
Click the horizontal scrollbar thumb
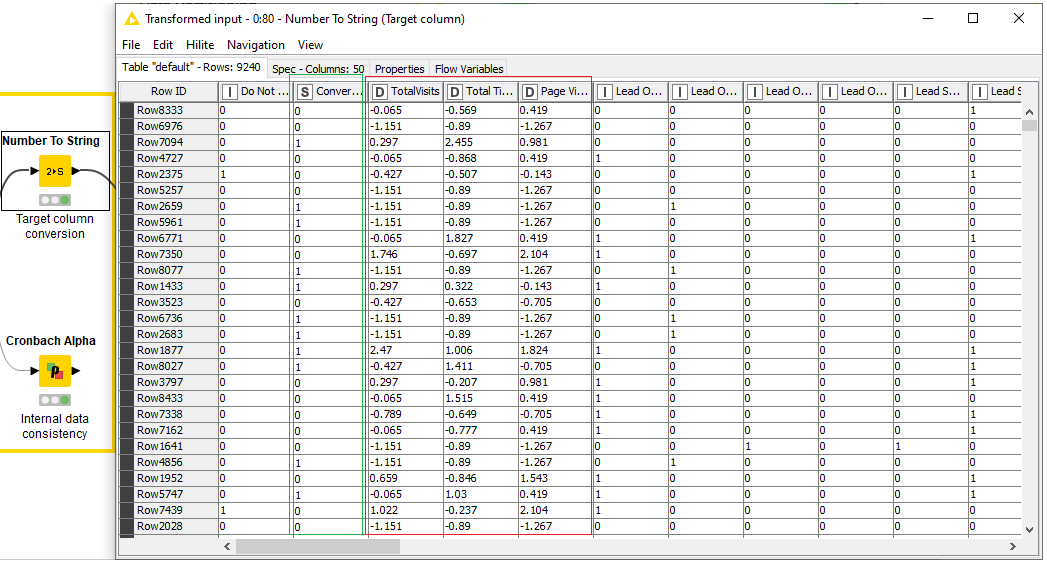click(318, 546)
